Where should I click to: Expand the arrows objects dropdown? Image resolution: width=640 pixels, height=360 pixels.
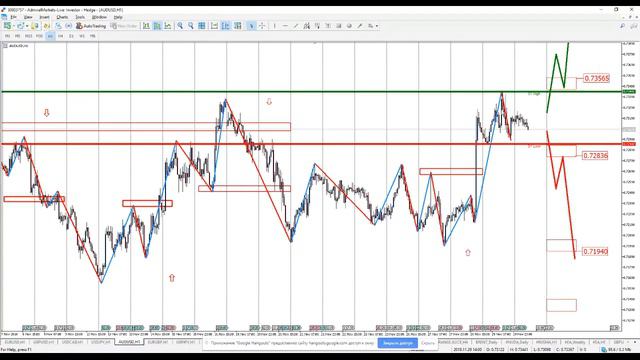(x=376, y=26)
